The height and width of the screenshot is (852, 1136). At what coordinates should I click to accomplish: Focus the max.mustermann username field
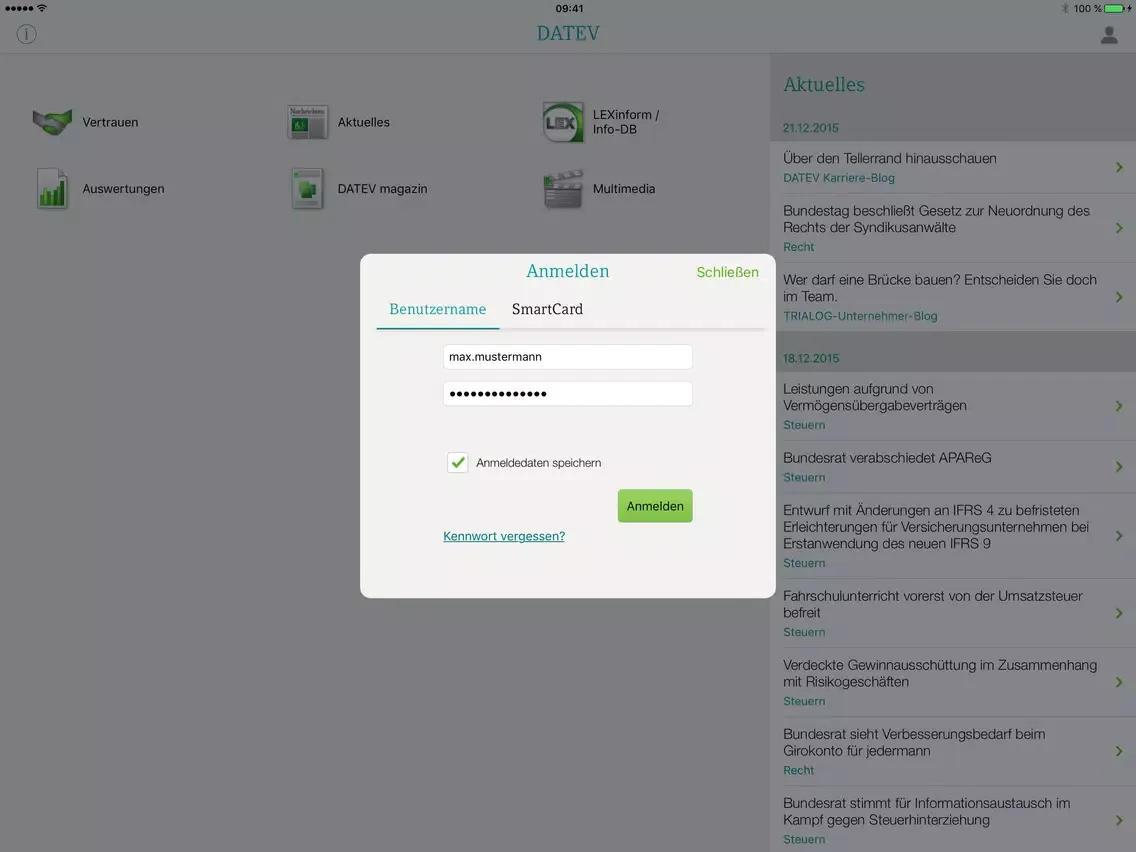(567, 356)
